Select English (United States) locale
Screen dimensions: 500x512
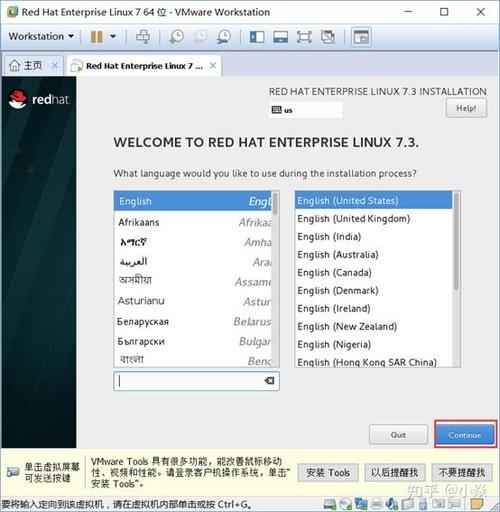(x=374, y=201)
